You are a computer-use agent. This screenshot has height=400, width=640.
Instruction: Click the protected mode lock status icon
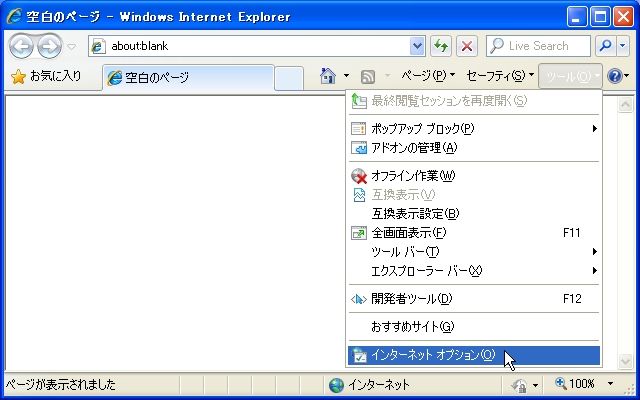(x=520, y=385)
